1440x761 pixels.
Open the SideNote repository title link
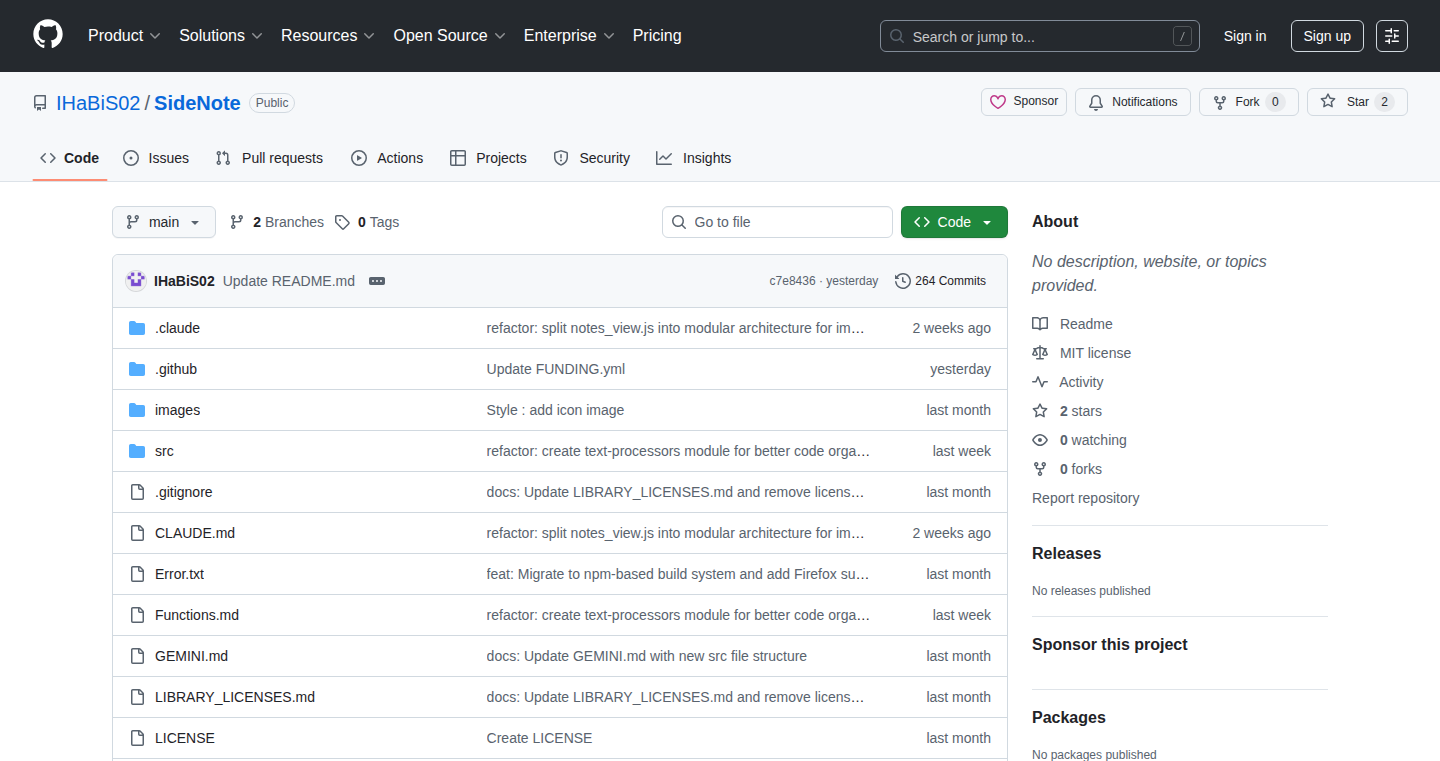197,103
